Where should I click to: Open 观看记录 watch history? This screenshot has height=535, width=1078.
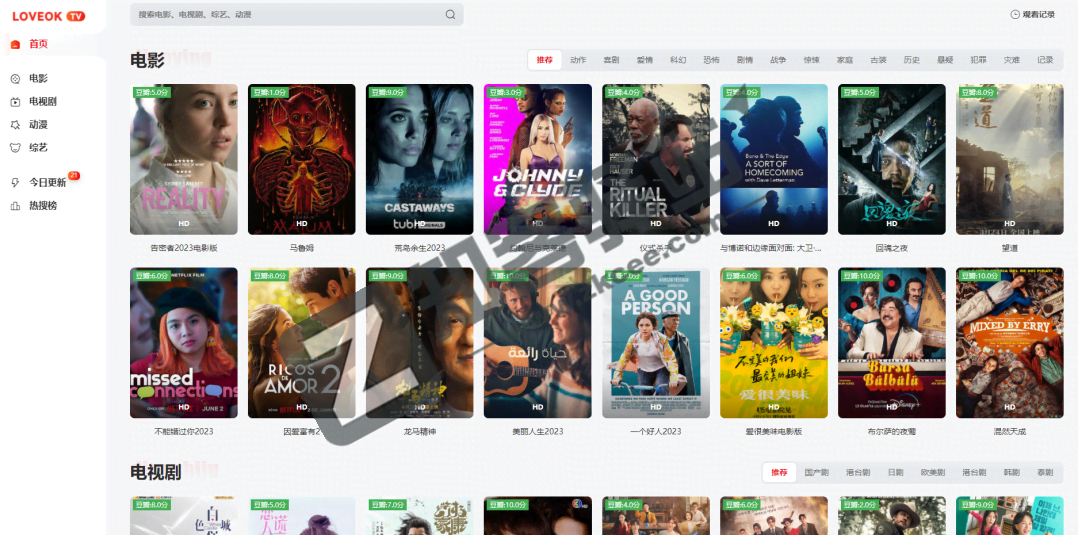pyautogui.click(x=1032, y=15)
